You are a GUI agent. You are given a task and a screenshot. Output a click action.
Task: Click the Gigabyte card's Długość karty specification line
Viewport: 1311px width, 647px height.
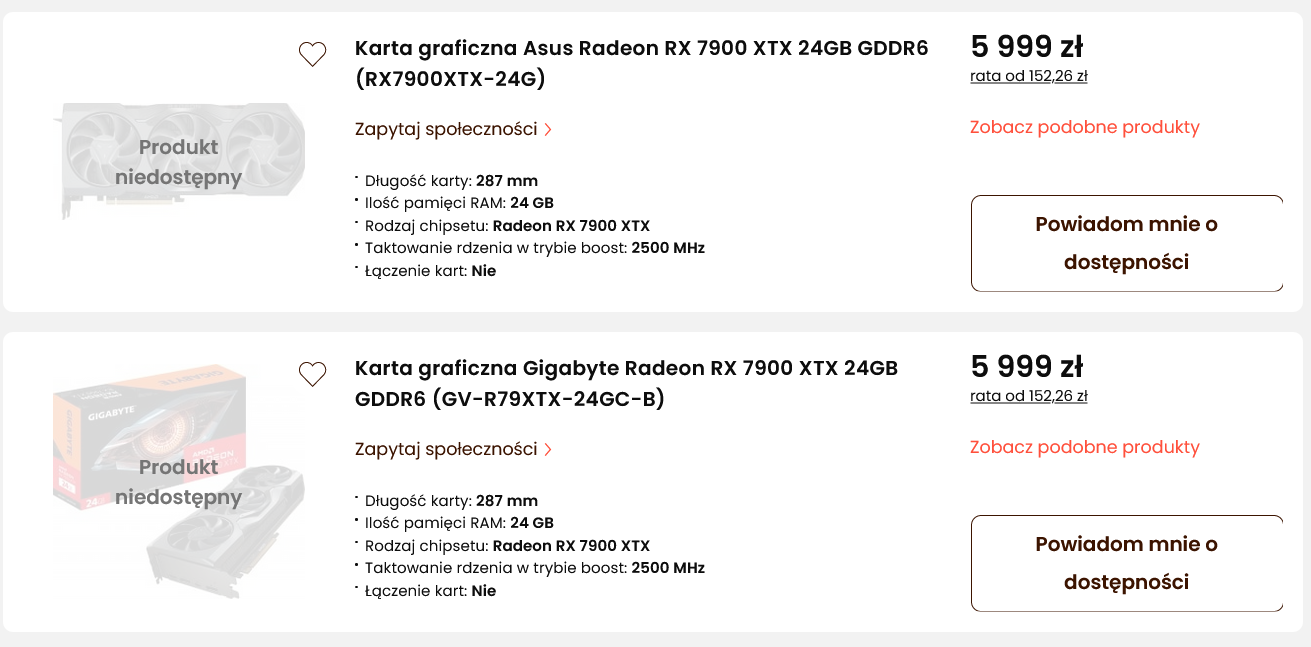[451, 501]
